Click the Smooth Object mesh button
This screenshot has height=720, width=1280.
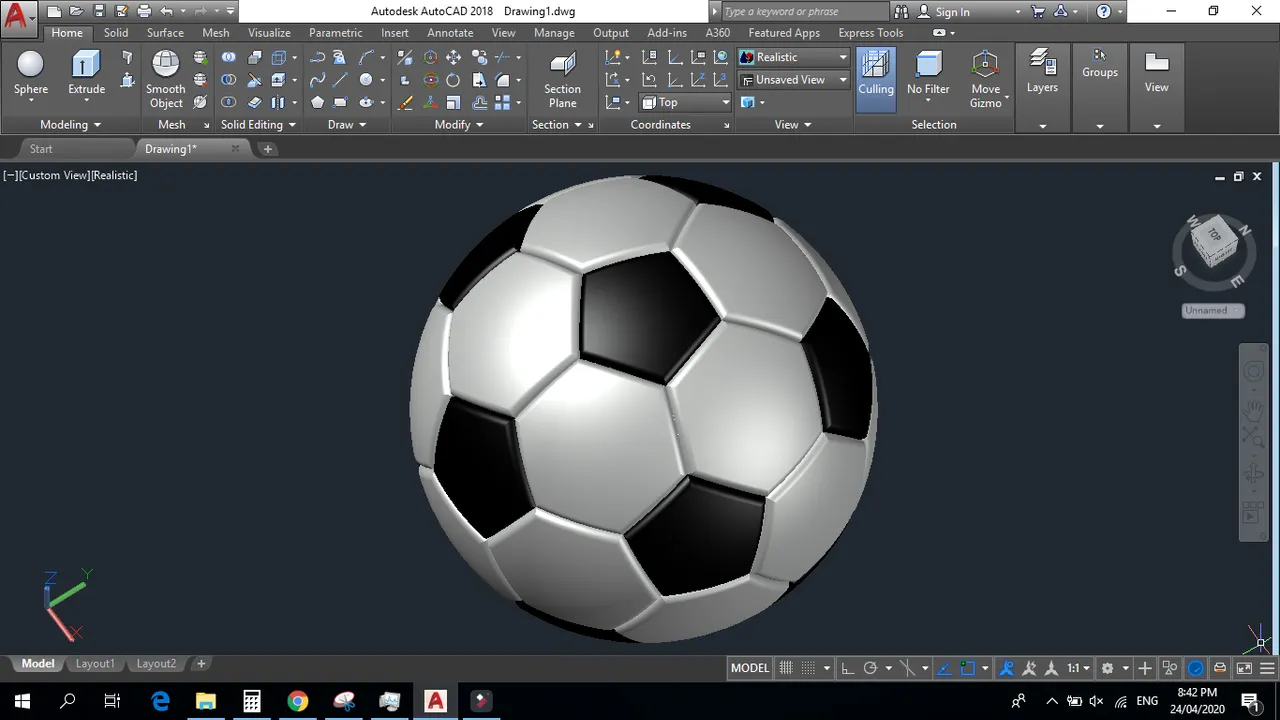coord(166,78)
